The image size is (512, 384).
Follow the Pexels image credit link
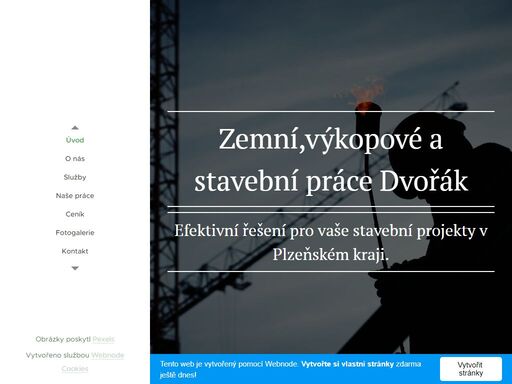click(x=104, y=339)
